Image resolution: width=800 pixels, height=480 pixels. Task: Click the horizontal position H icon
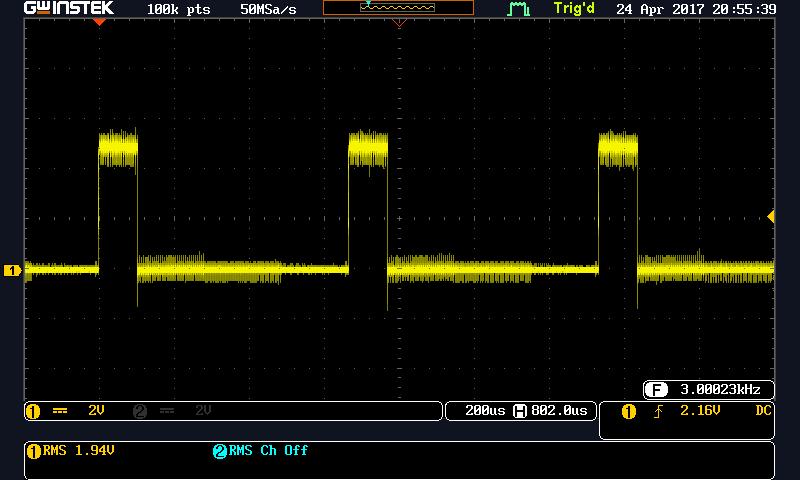tap(520, 411)
